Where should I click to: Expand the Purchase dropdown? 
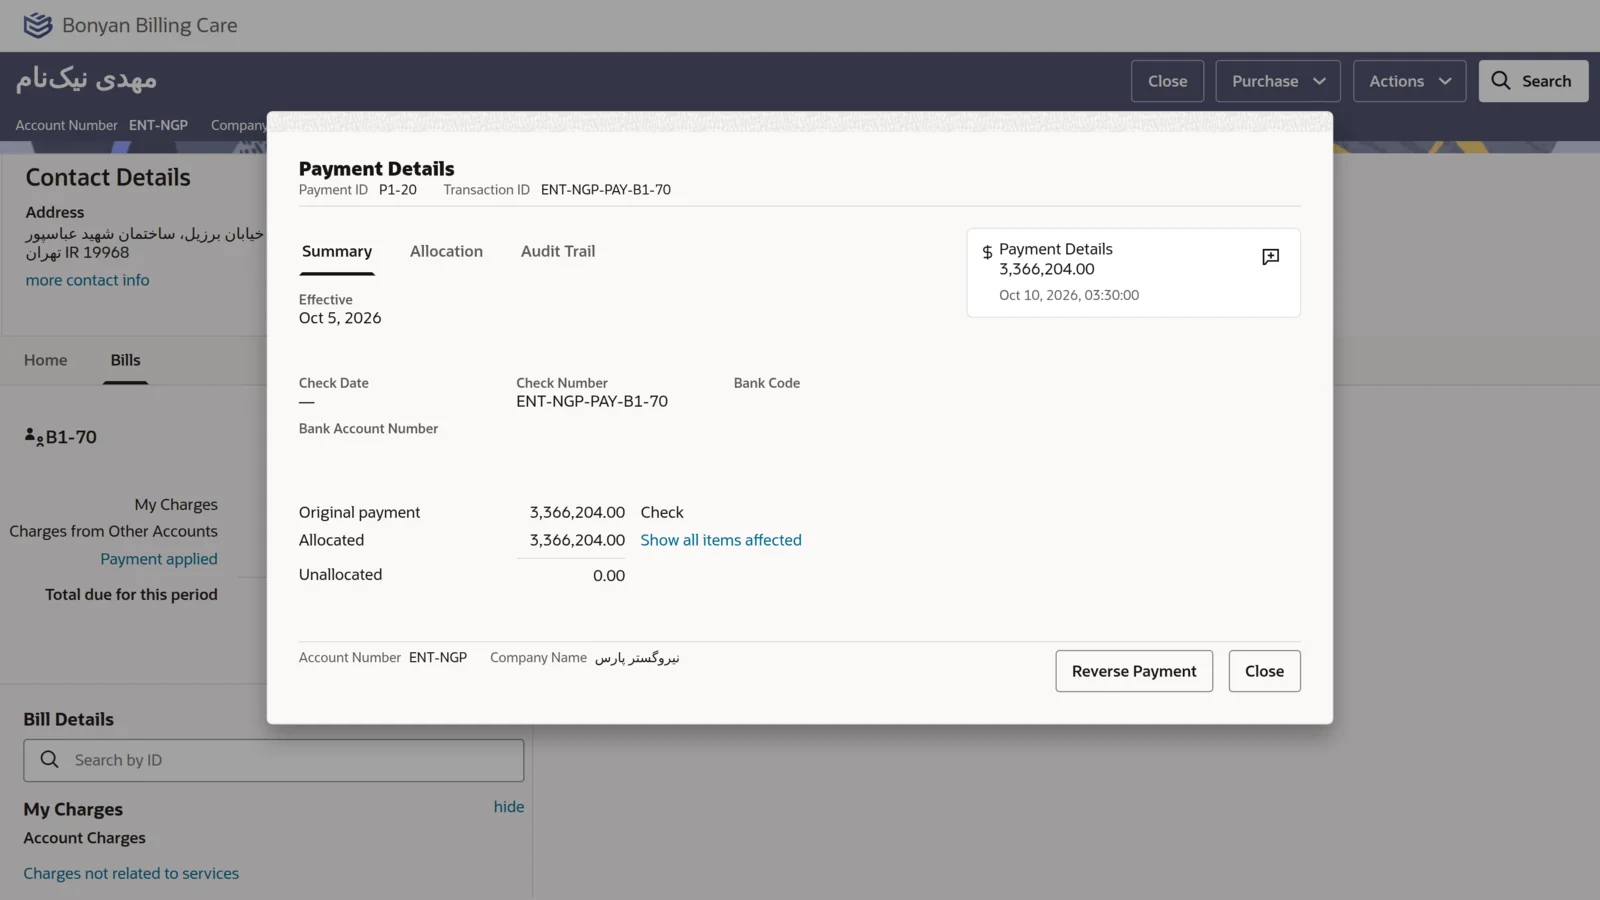[x=1278, y=81]
